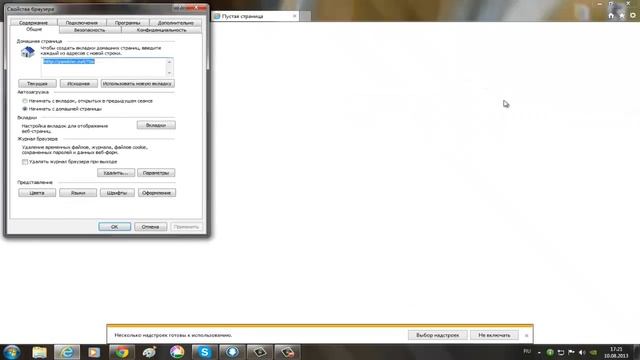Switch to the Программы tab
The height and width of the screenshot is (360, 640).
127,23
